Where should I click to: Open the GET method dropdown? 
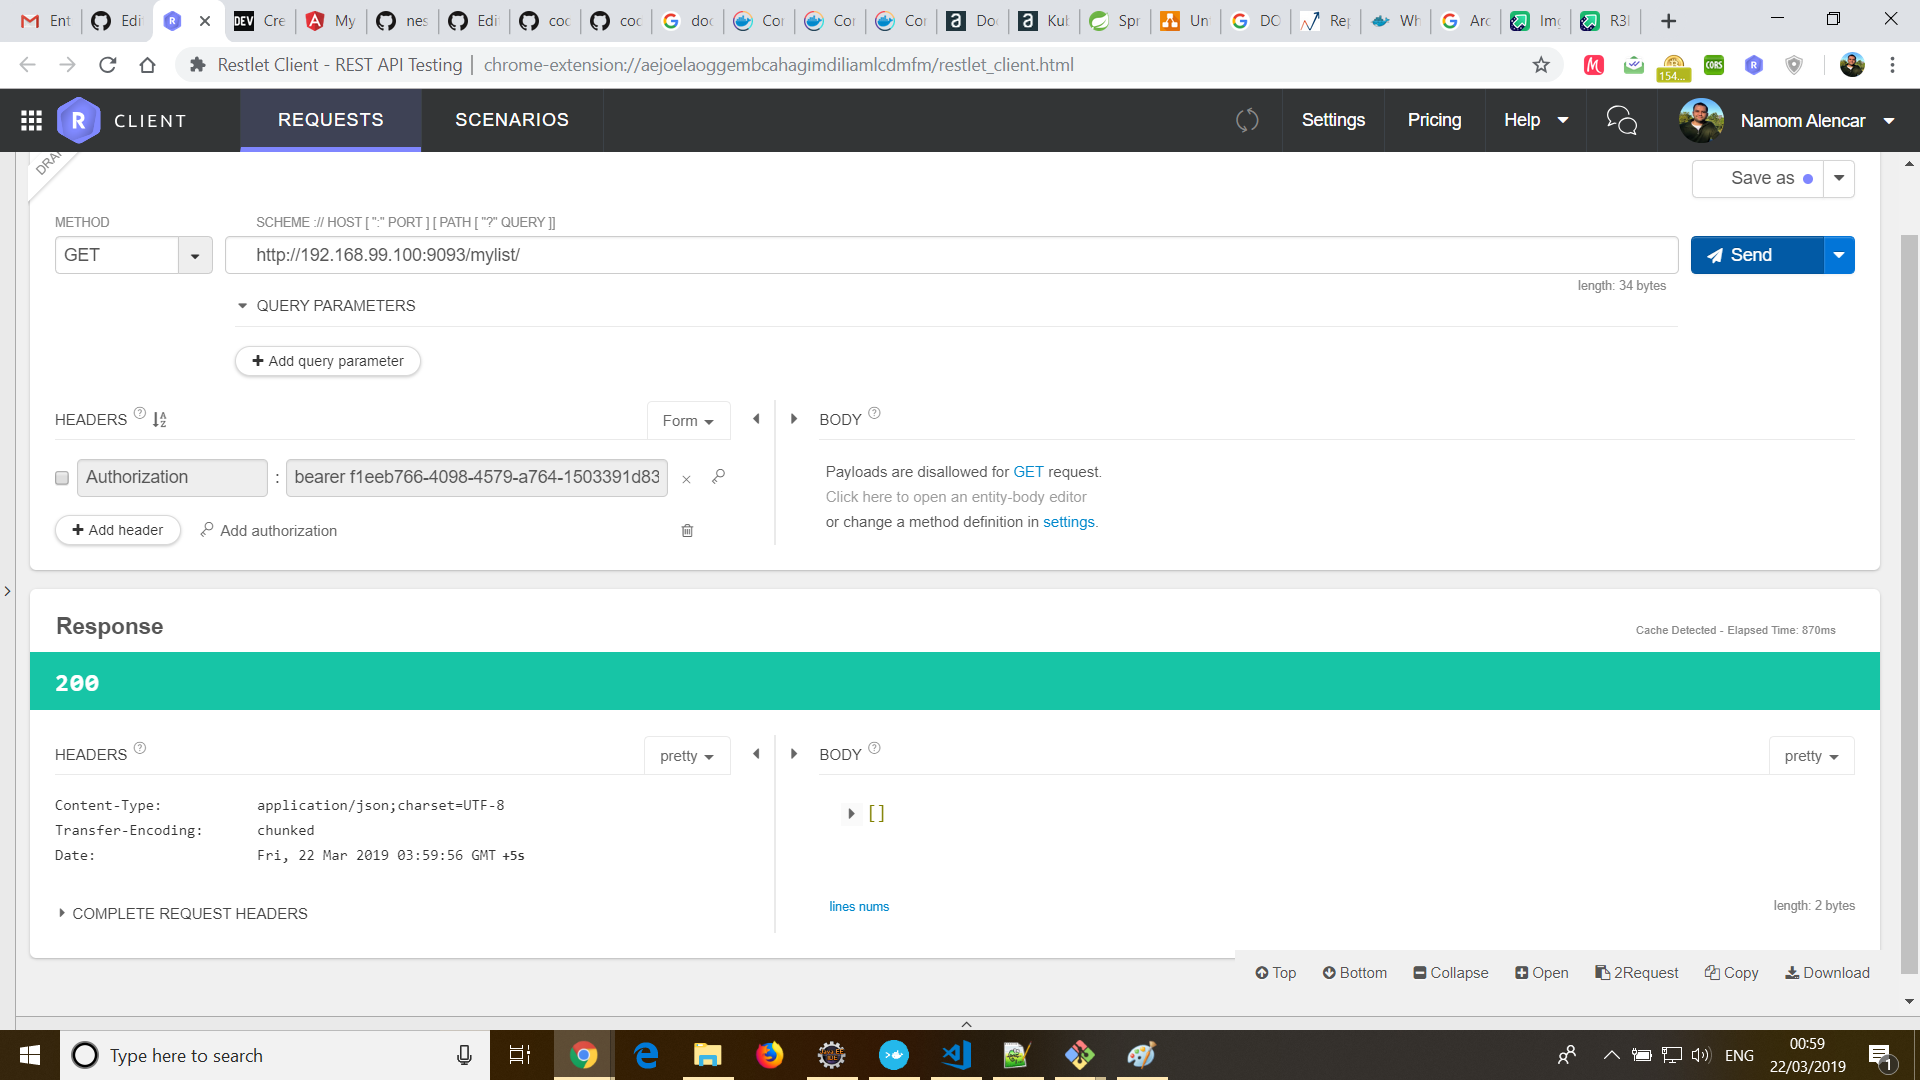195,256
